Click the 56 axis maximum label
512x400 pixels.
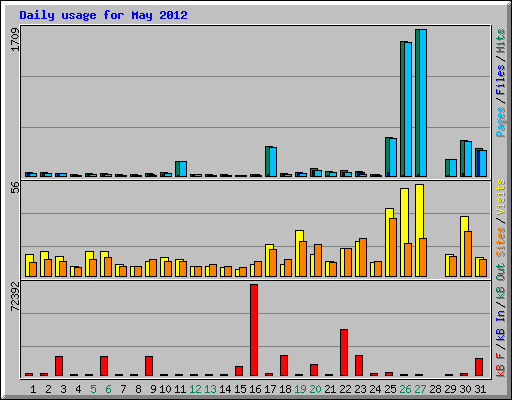click(15, 187)
